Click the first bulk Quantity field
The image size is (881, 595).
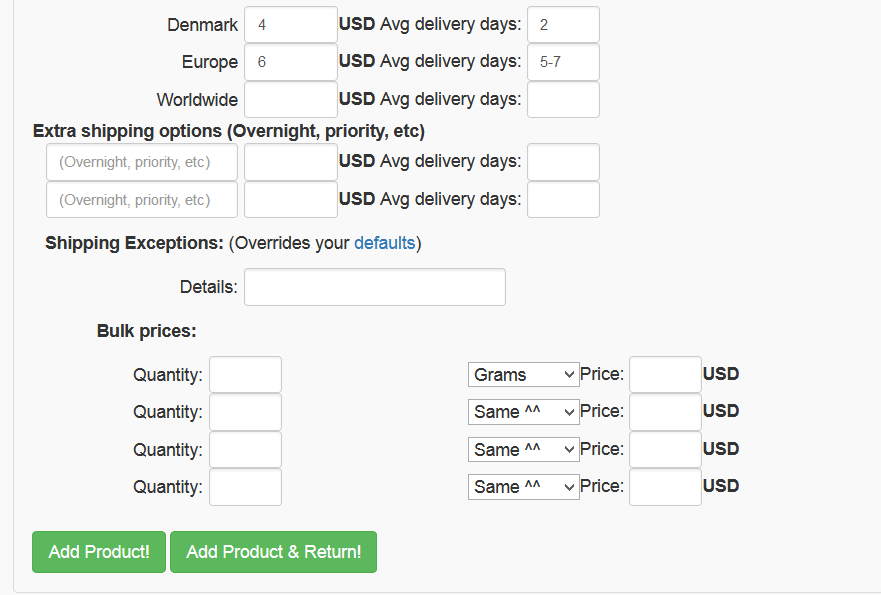tap(245, 375)
